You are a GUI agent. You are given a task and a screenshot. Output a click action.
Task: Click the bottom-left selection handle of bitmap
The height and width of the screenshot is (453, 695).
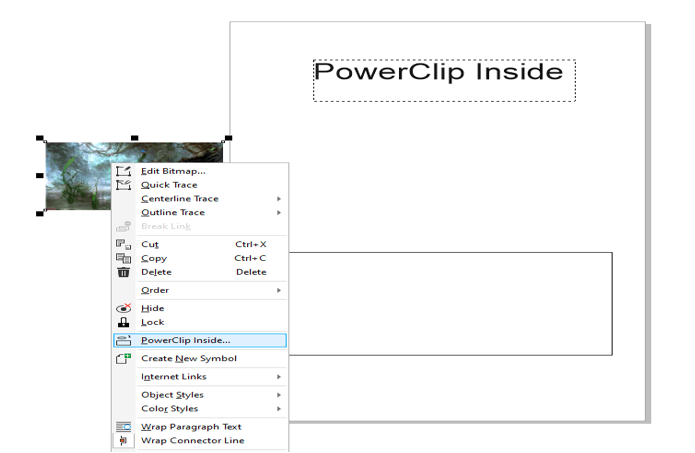pos(40,214)
